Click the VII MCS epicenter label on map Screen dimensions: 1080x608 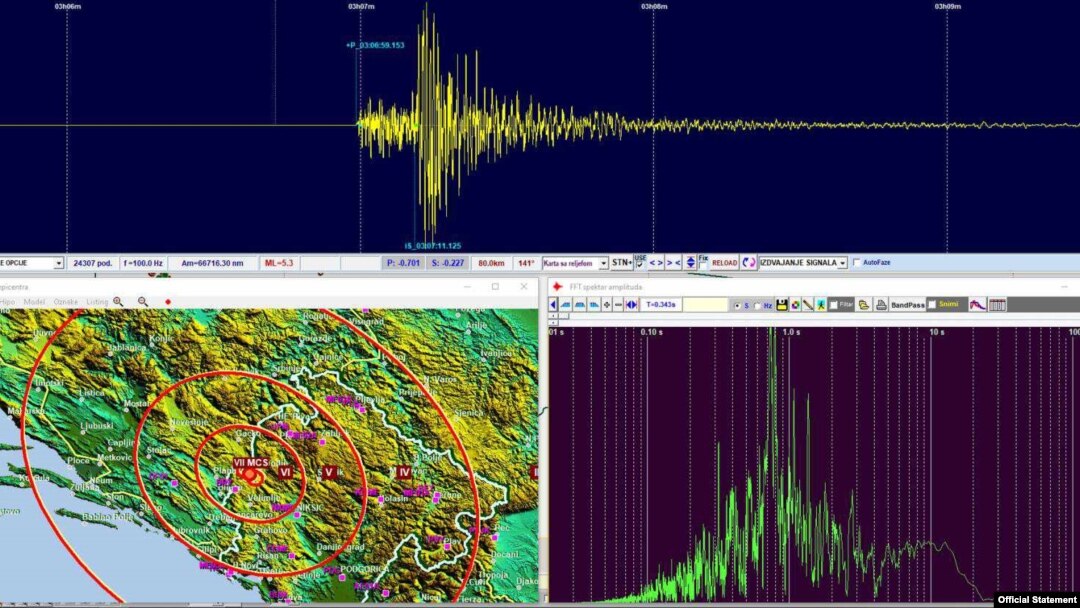pyautogui.click(x=251, y=463)
